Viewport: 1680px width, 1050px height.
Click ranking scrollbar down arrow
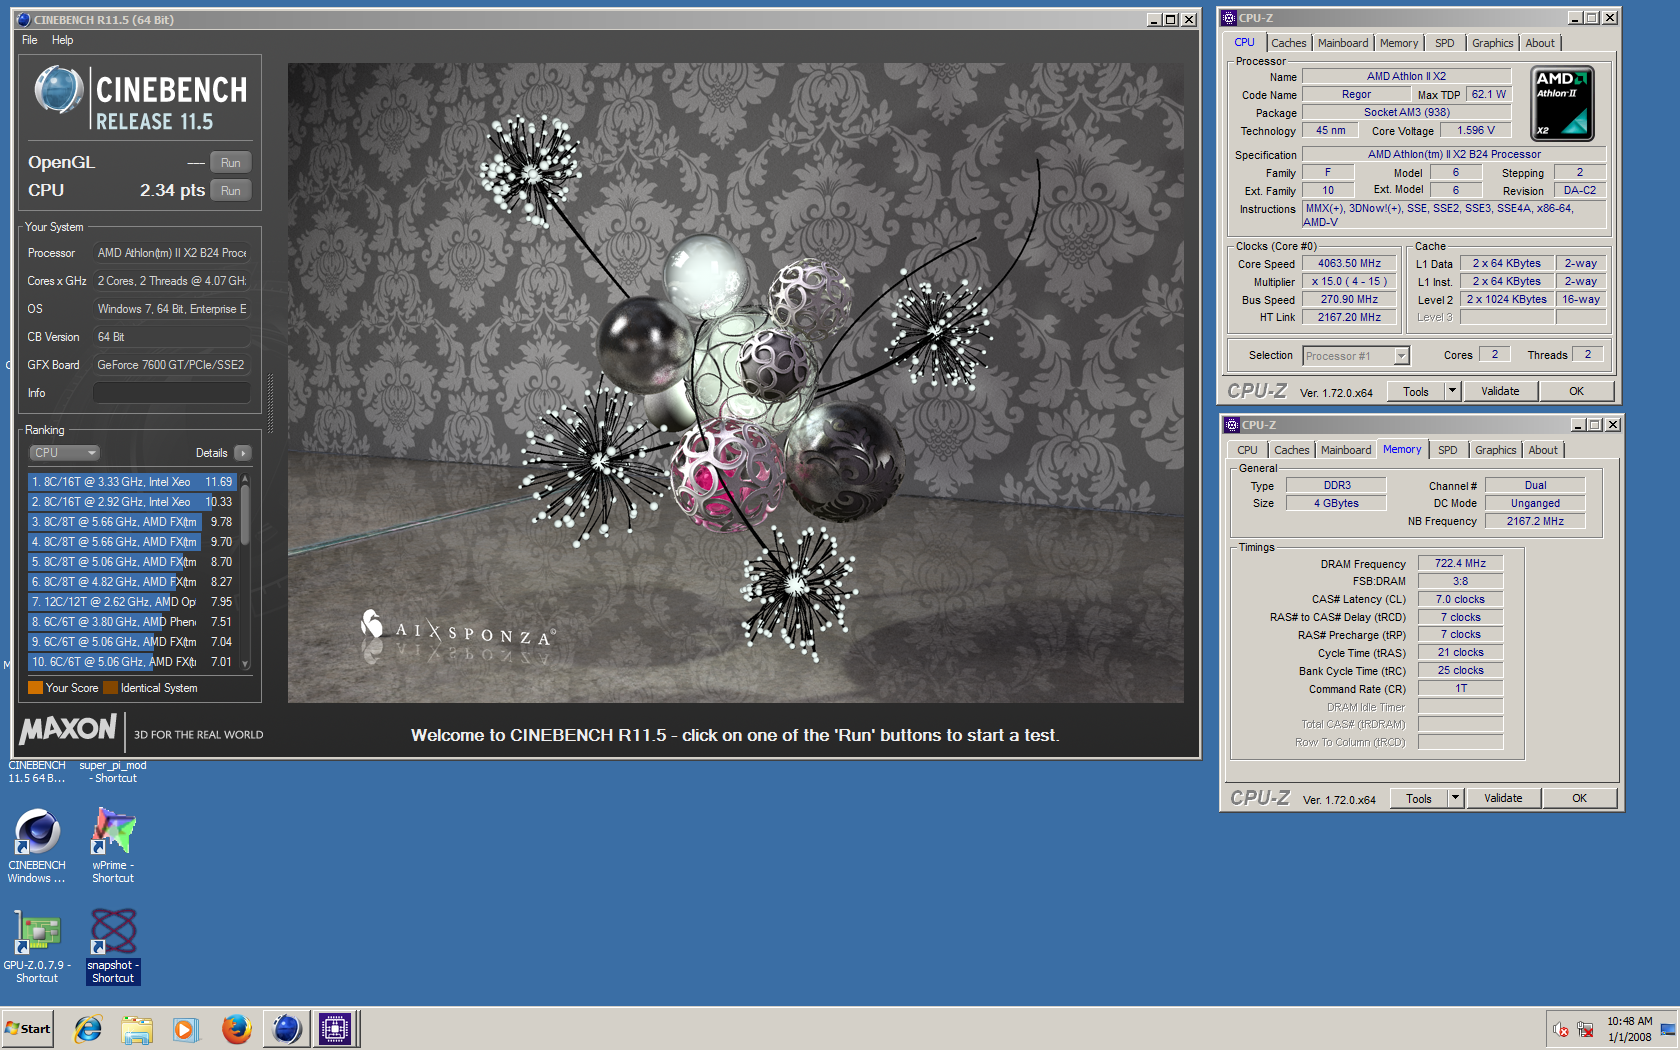pos(245,663)
